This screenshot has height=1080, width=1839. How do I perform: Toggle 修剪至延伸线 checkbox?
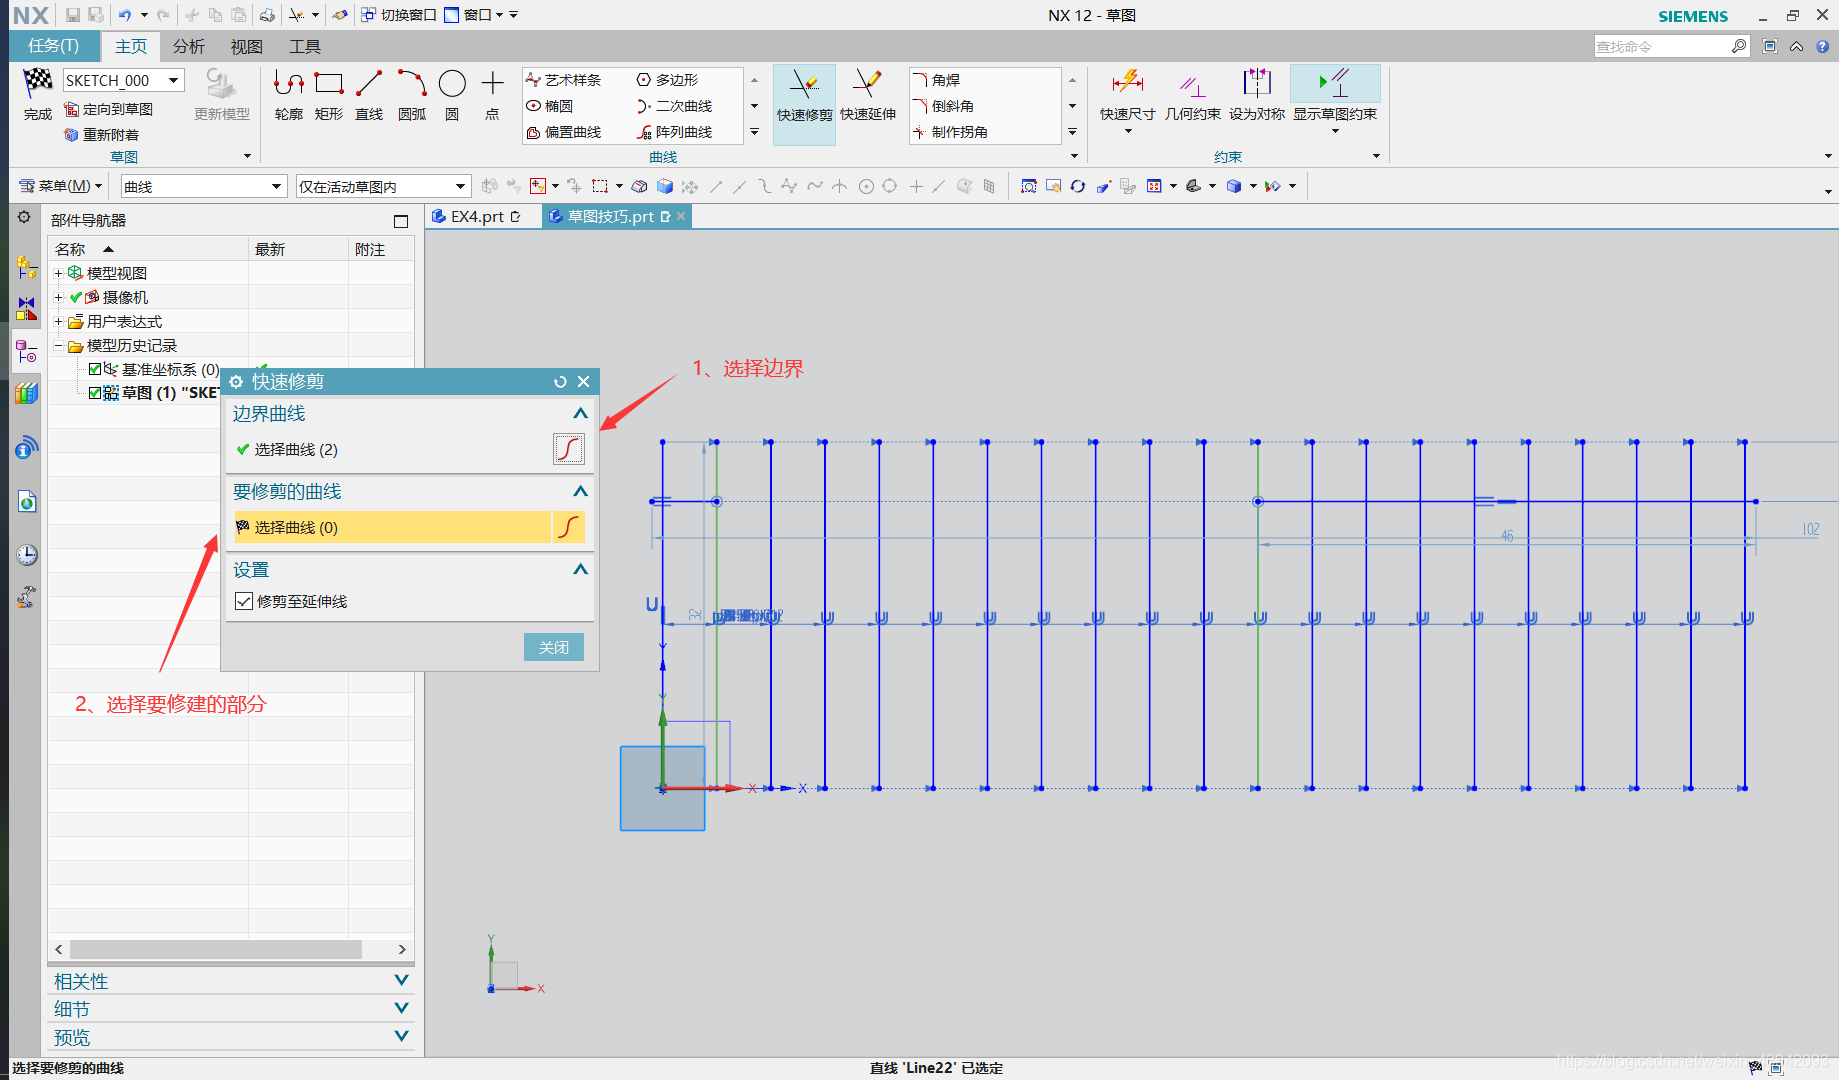tap(244, 601)
